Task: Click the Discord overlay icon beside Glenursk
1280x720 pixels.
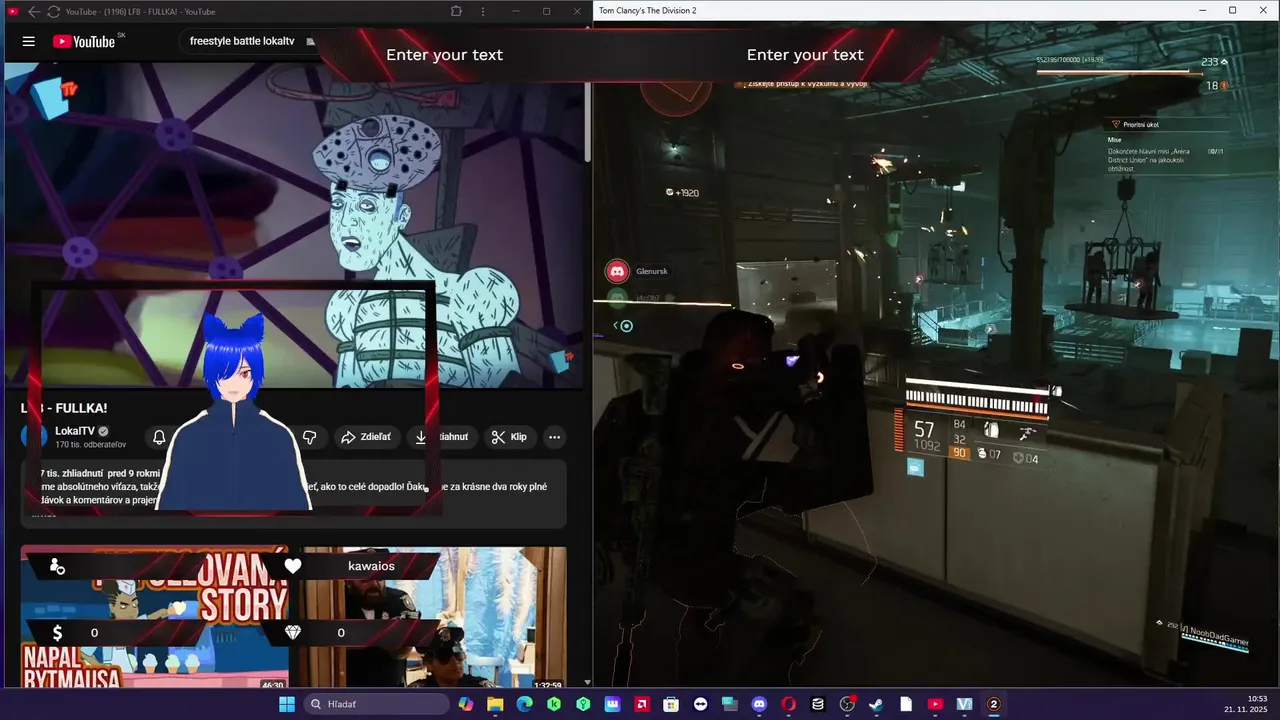Action: [x=617, y=271]
